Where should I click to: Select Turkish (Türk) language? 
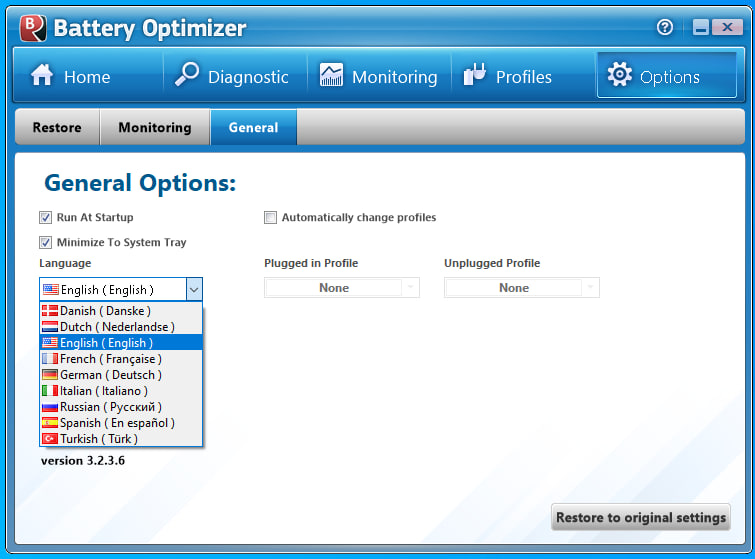[121, 439]
